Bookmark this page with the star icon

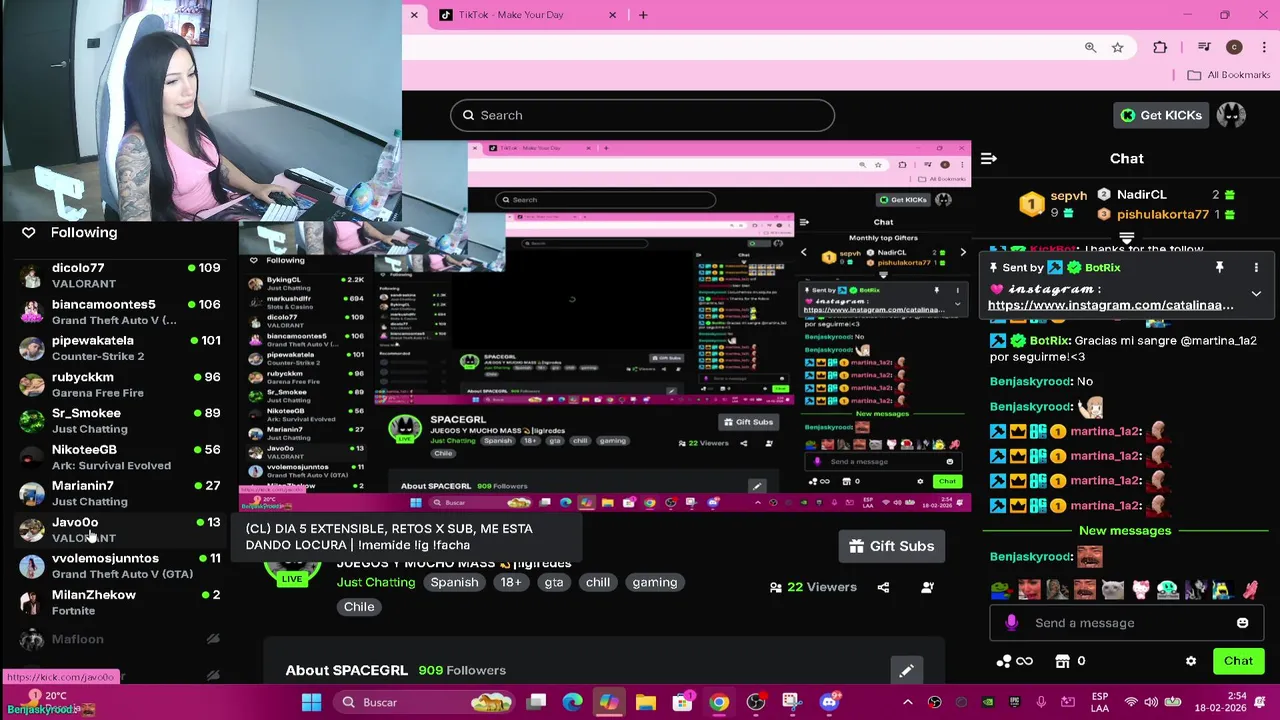coord(1118,47)
